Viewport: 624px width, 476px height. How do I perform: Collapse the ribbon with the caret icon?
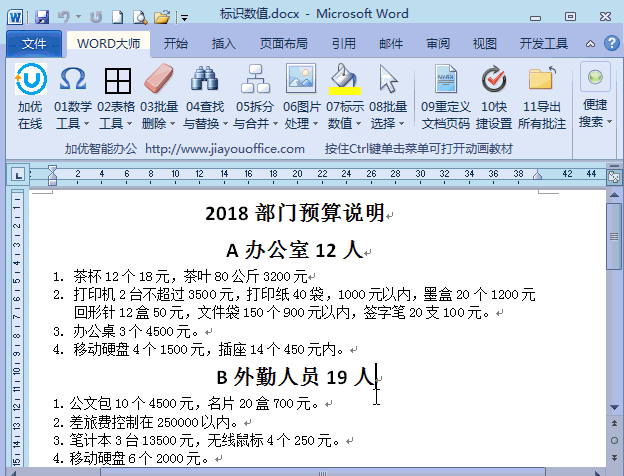coord(591,43)
